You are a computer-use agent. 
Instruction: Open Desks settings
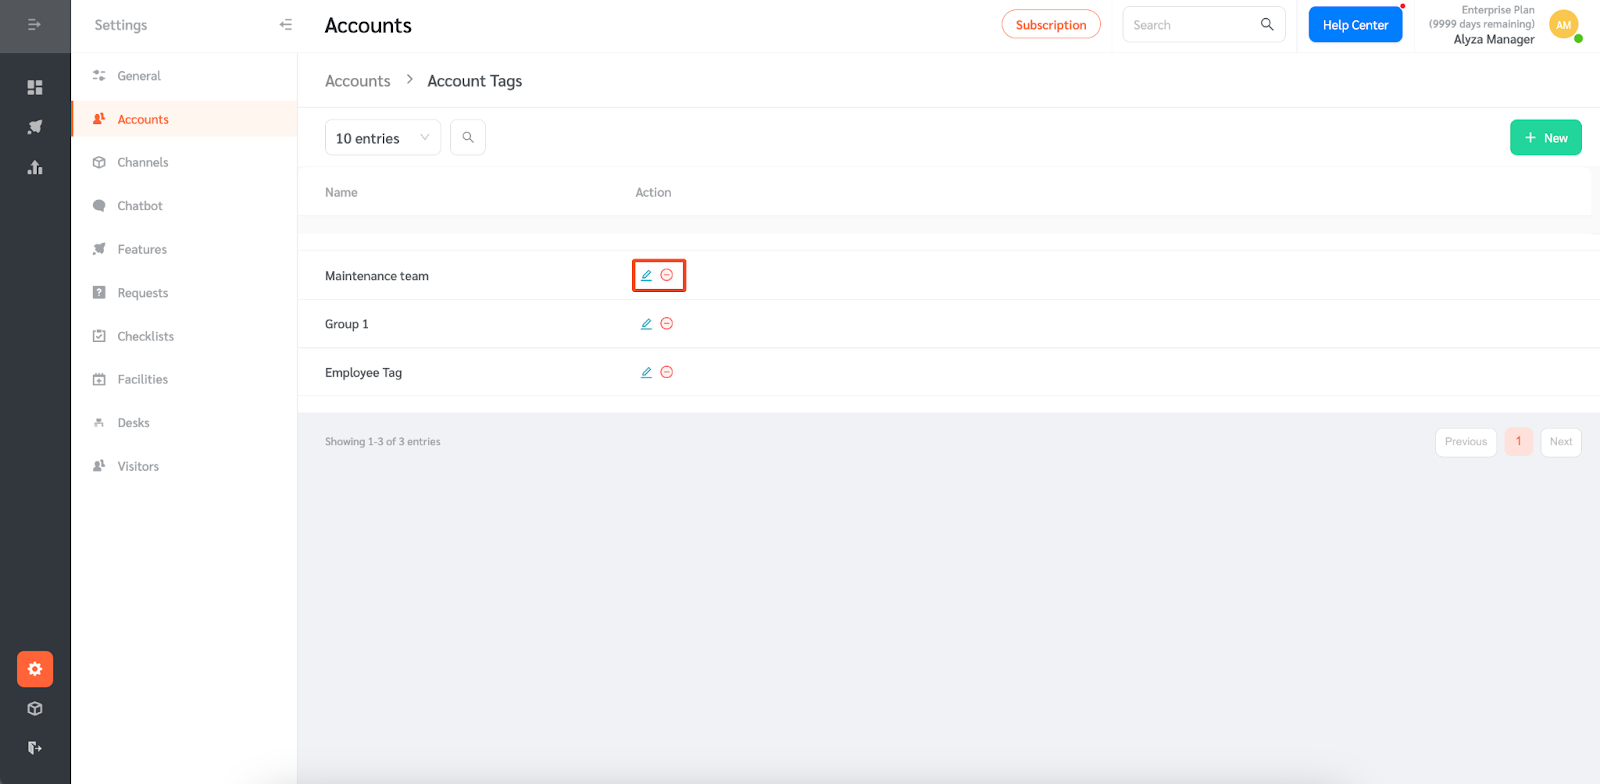[184, 423]
